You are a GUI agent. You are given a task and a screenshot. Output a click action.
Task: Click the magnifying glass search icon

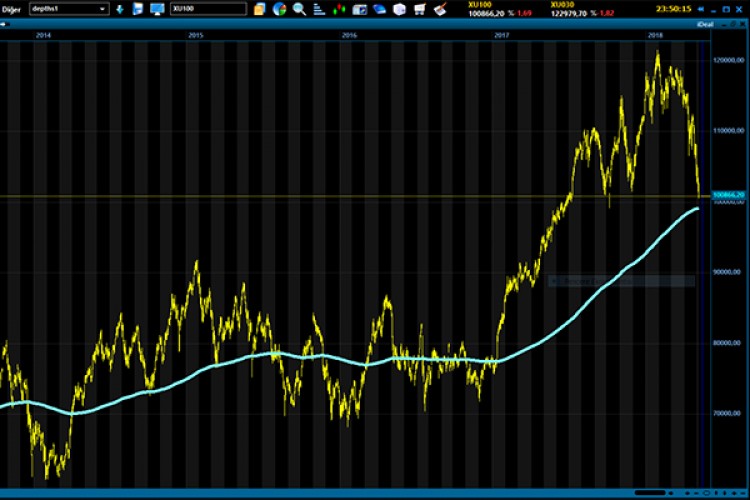tap(299, 9)
